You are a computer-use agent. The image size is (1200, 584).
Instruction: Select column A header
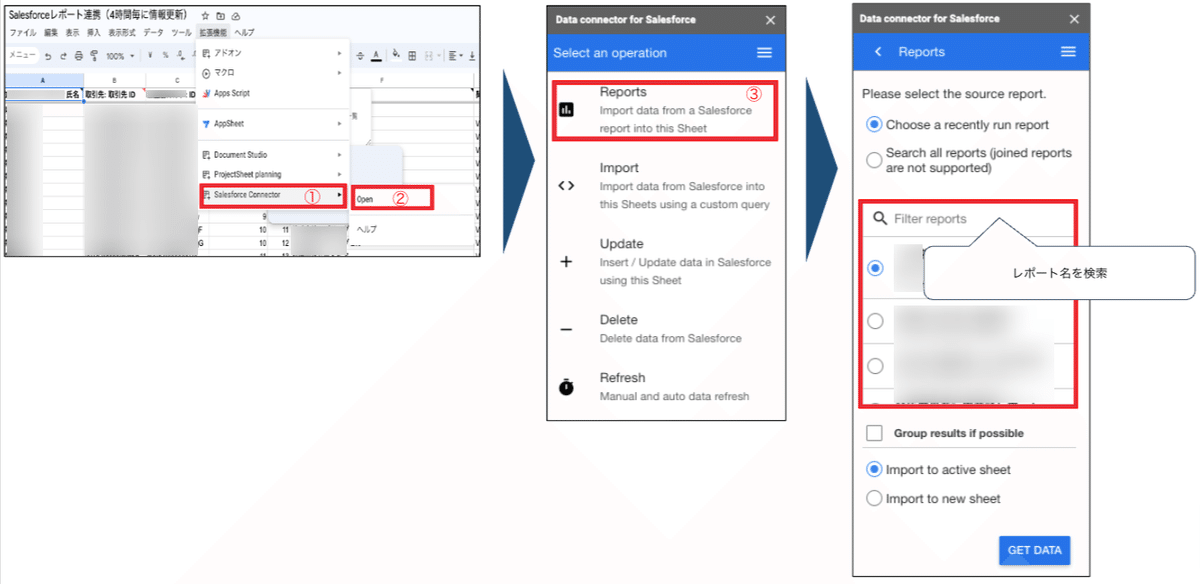pyautogui.click(x=43, y=80)
